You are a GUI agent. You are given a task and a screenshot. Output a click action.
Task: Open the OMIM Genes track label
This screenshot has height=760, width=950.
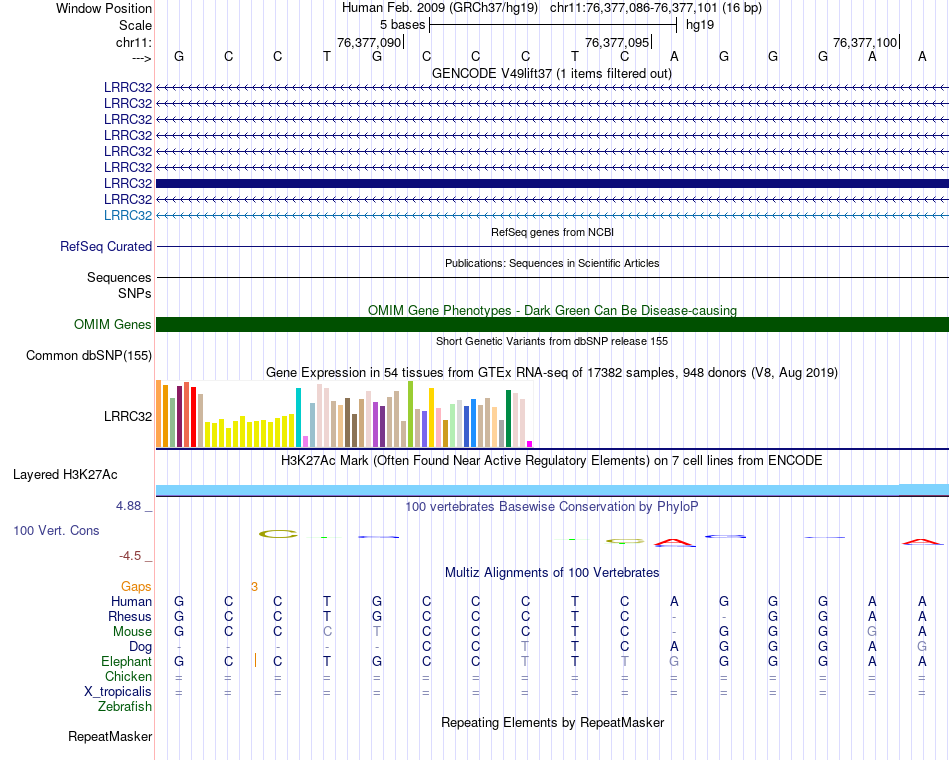click(x=112, y=324)
